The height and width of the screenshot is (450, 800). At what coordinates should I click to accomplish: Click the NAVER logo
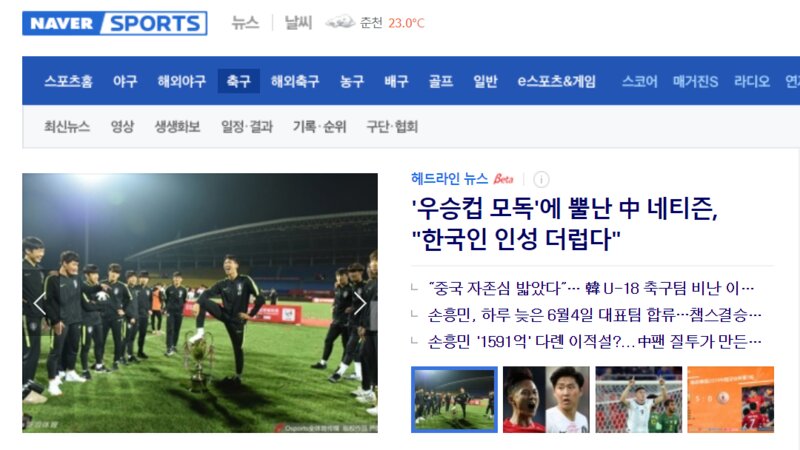tap(62, 23)
